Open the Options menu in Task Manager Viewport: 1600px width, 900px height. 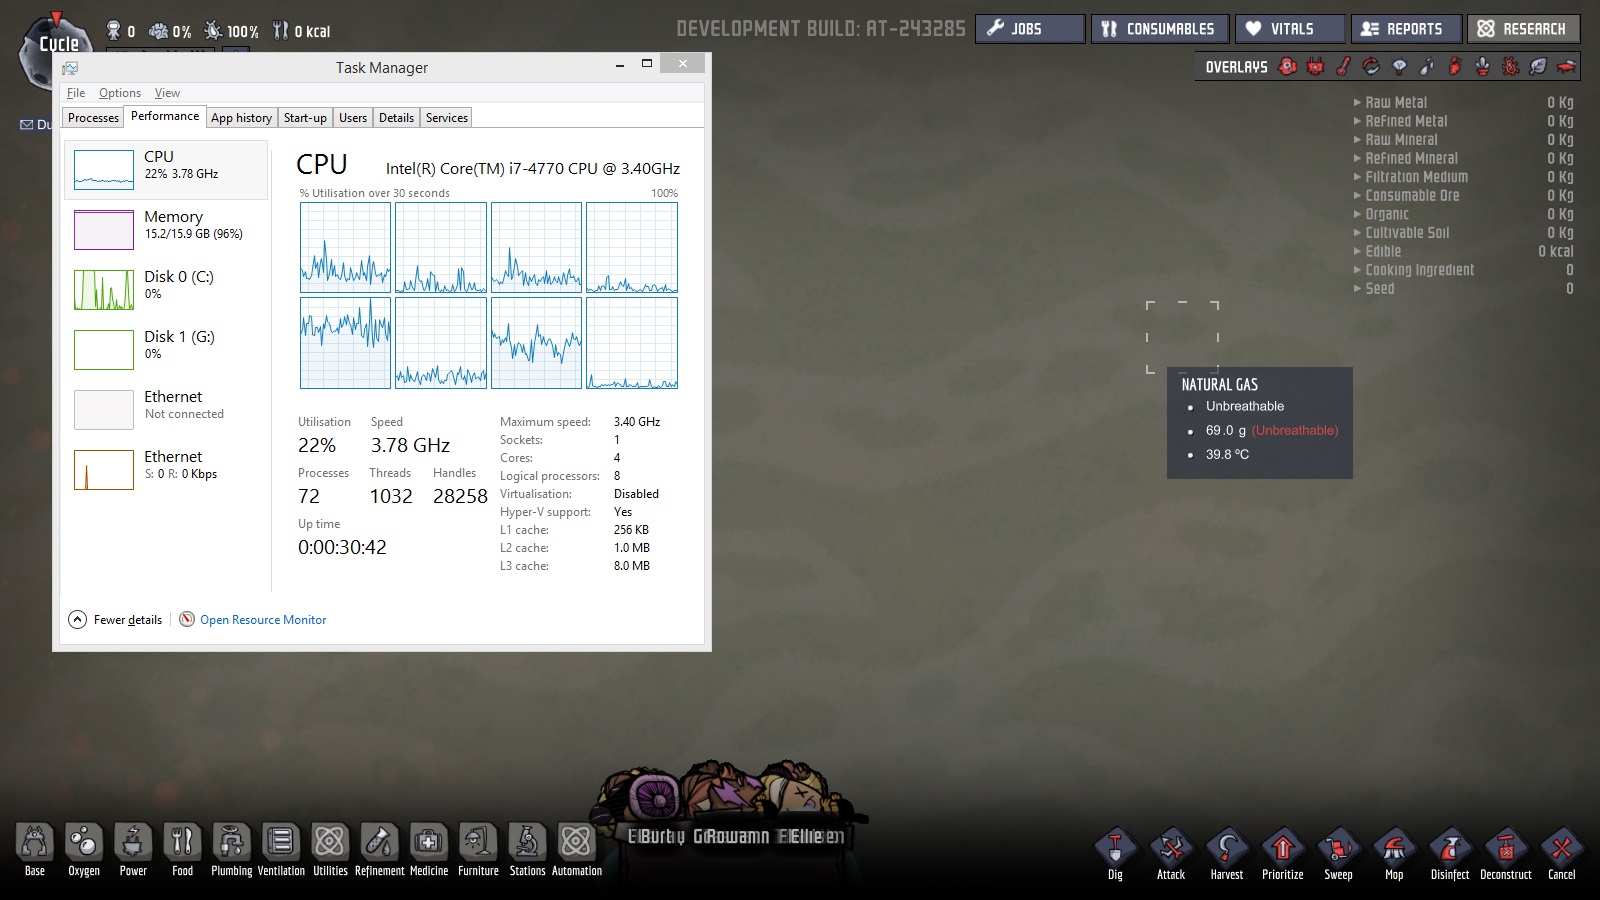[119, 93]
